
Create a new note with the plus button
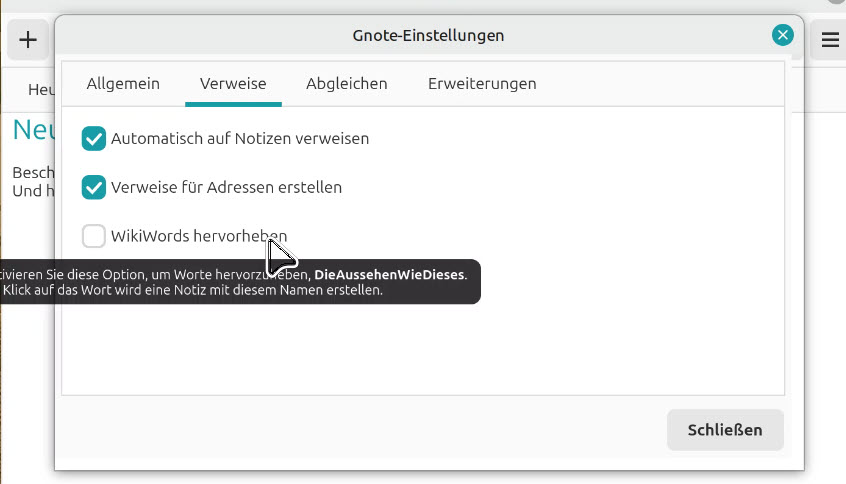coord(28,40)
